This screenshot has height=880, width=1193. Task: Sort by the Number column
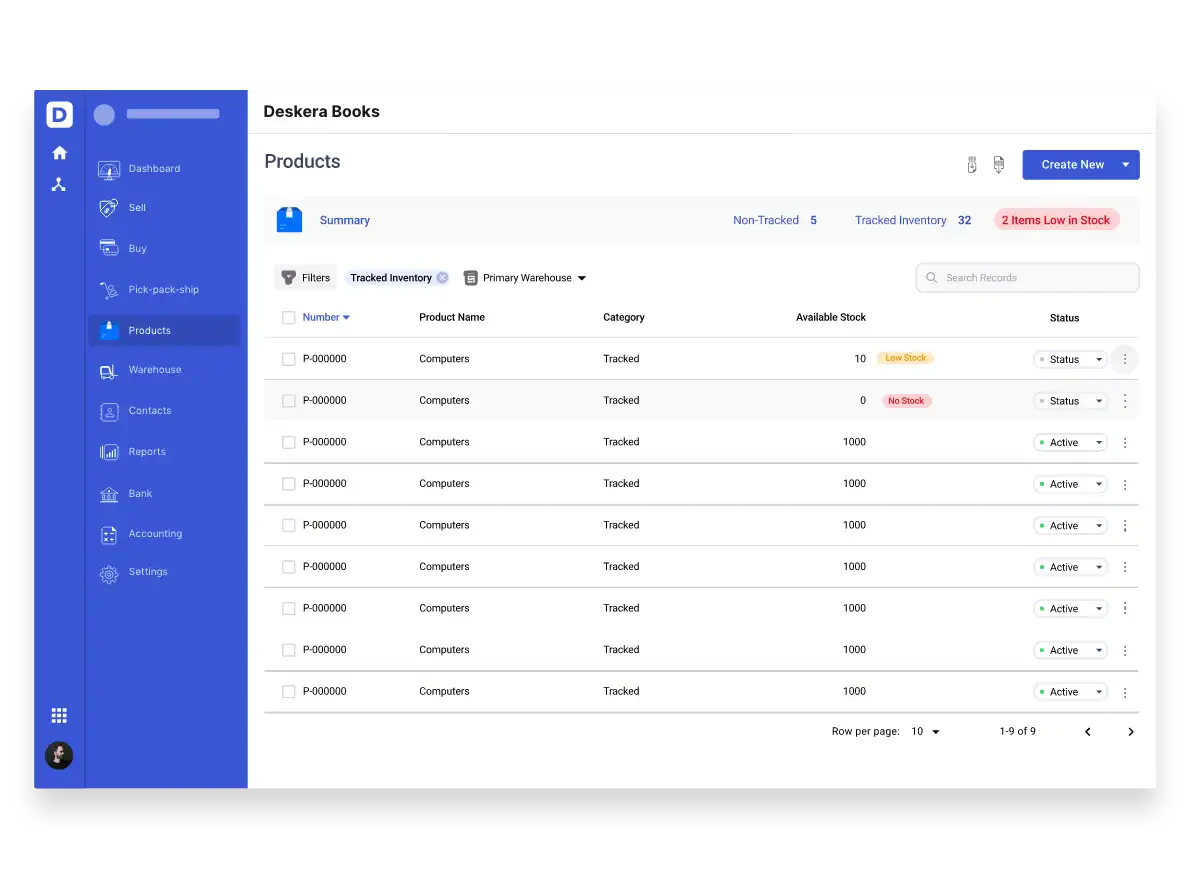[x=326, y=318]
